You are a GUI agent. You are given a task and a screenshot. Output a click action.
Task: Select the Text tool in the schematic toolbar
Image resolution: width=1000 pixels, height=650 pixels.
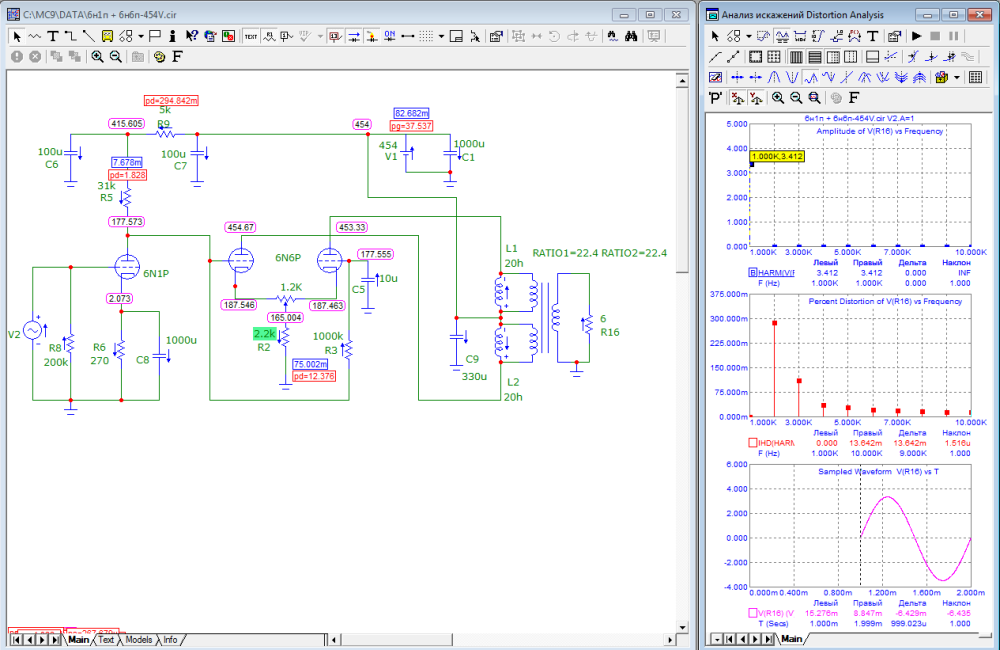53,35
